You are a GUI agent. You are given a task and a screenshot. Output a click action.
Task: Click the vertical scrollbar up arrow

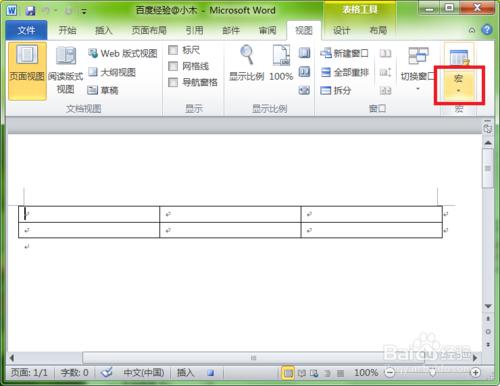point(488,143)
